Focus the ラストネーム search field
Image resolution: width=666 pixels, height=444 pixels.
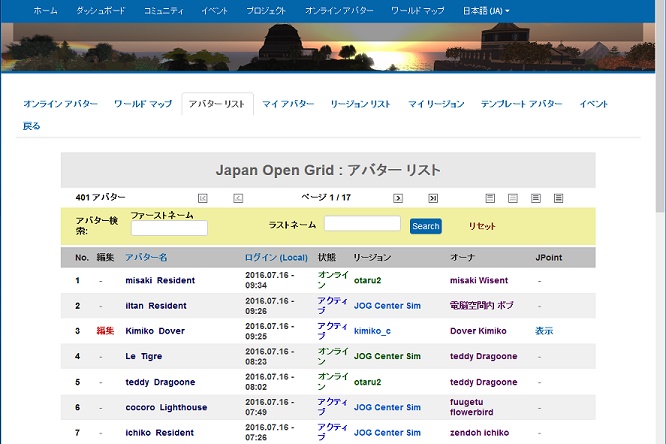click(x=362, y=223)
